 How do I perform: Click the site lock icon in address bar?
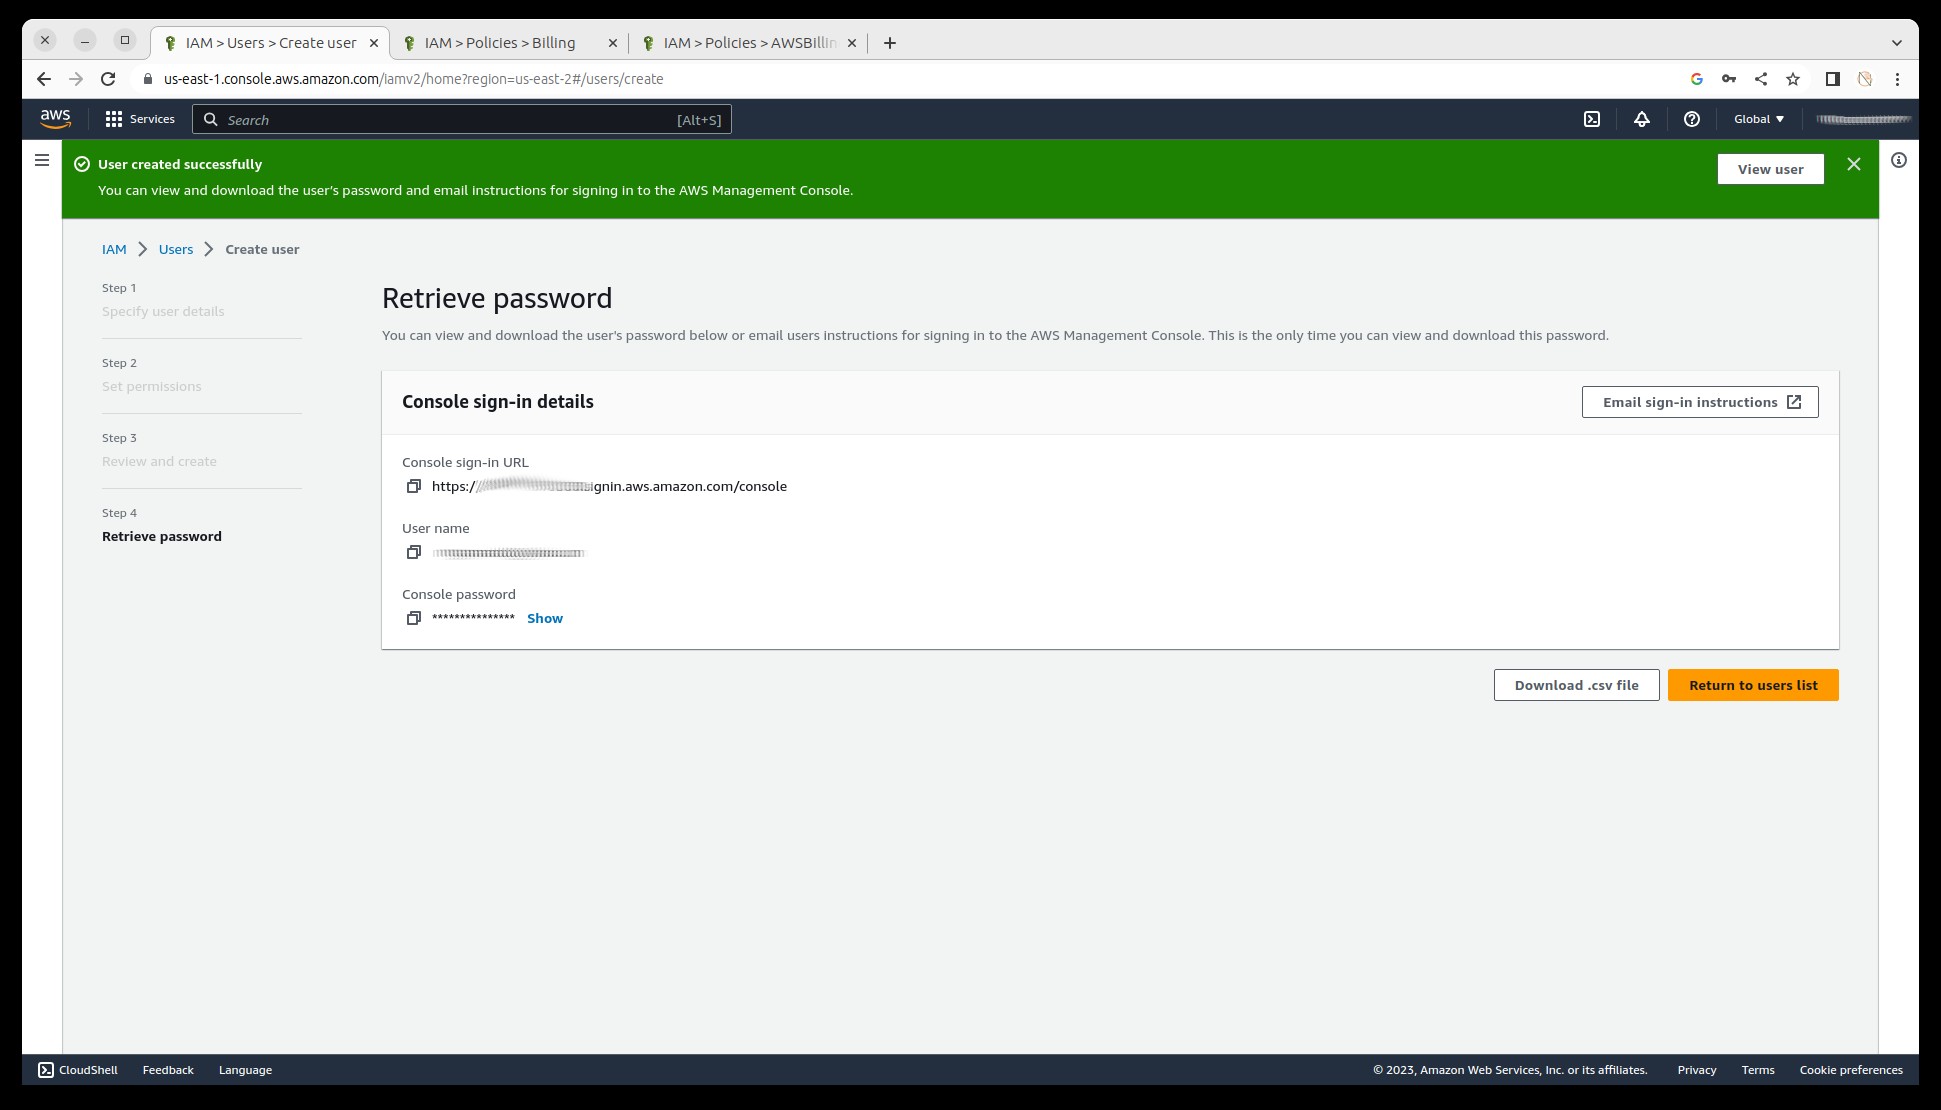pos(148,79)
